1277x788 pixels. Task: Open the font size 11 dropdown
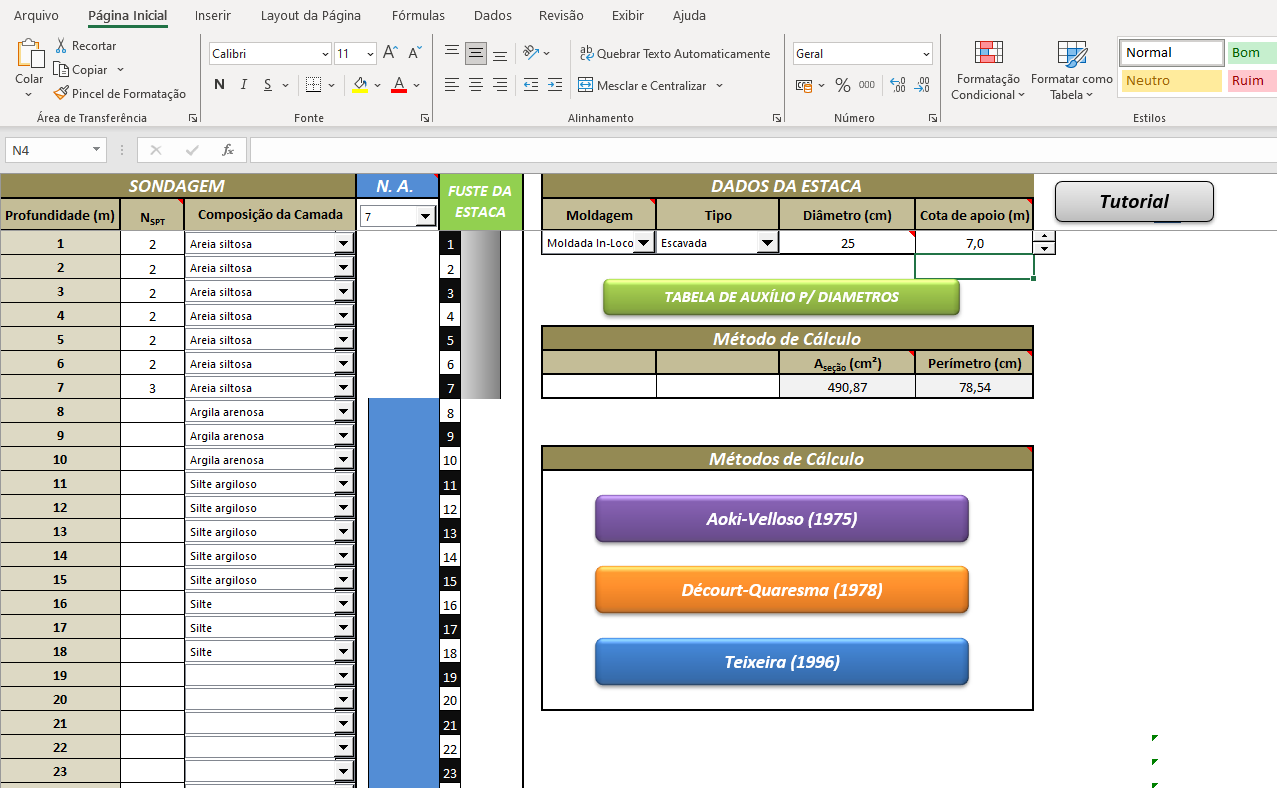[x=370, y=54]
